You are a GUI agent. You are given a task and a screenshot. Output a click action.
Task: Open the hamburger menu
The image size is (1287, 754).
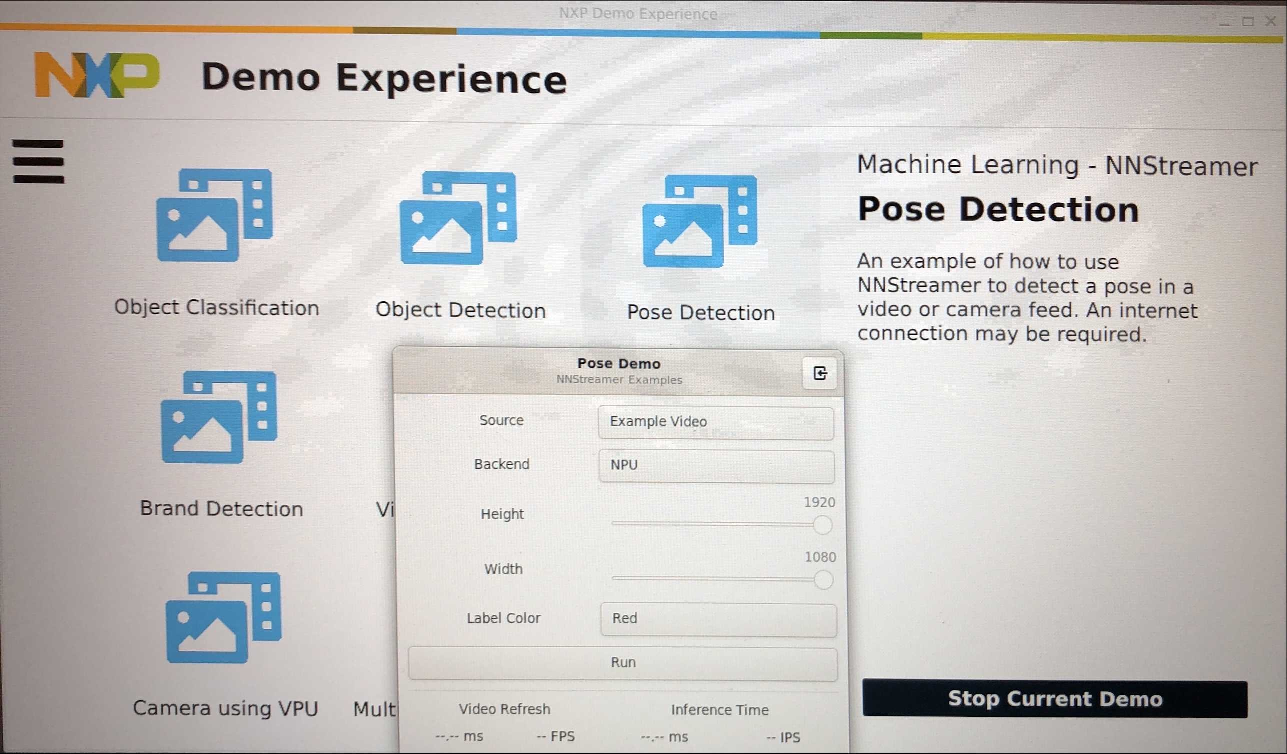click(x=38, y=161)
